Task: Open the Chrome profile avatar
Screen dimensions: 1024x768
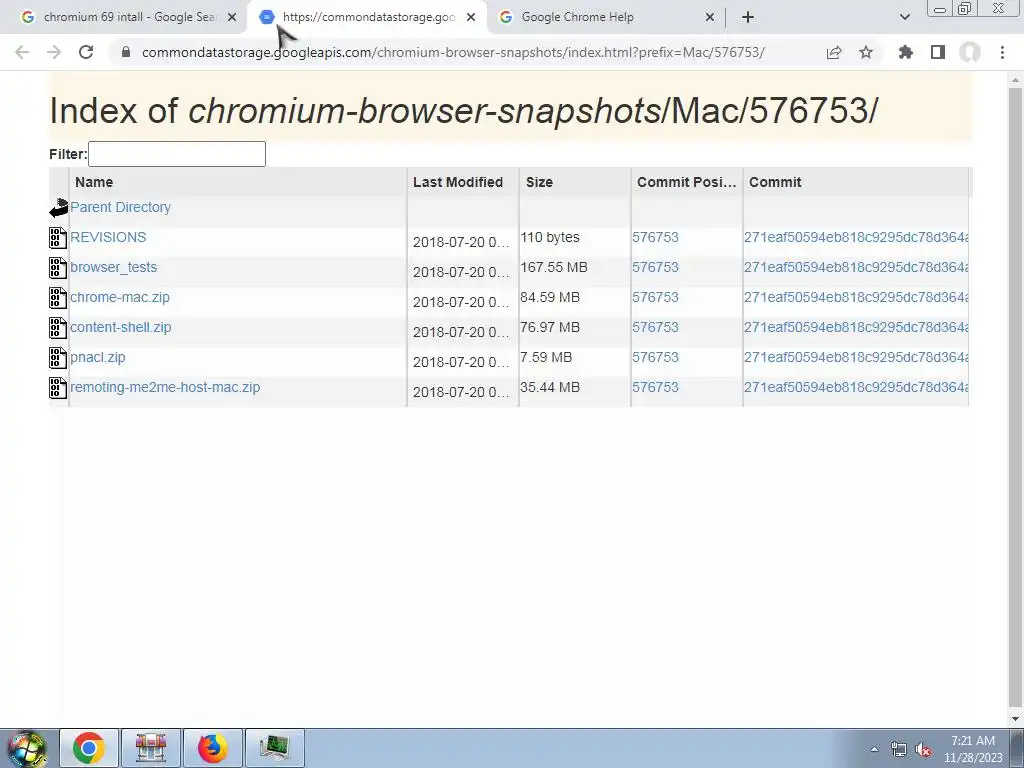Action: coord(970,52)
